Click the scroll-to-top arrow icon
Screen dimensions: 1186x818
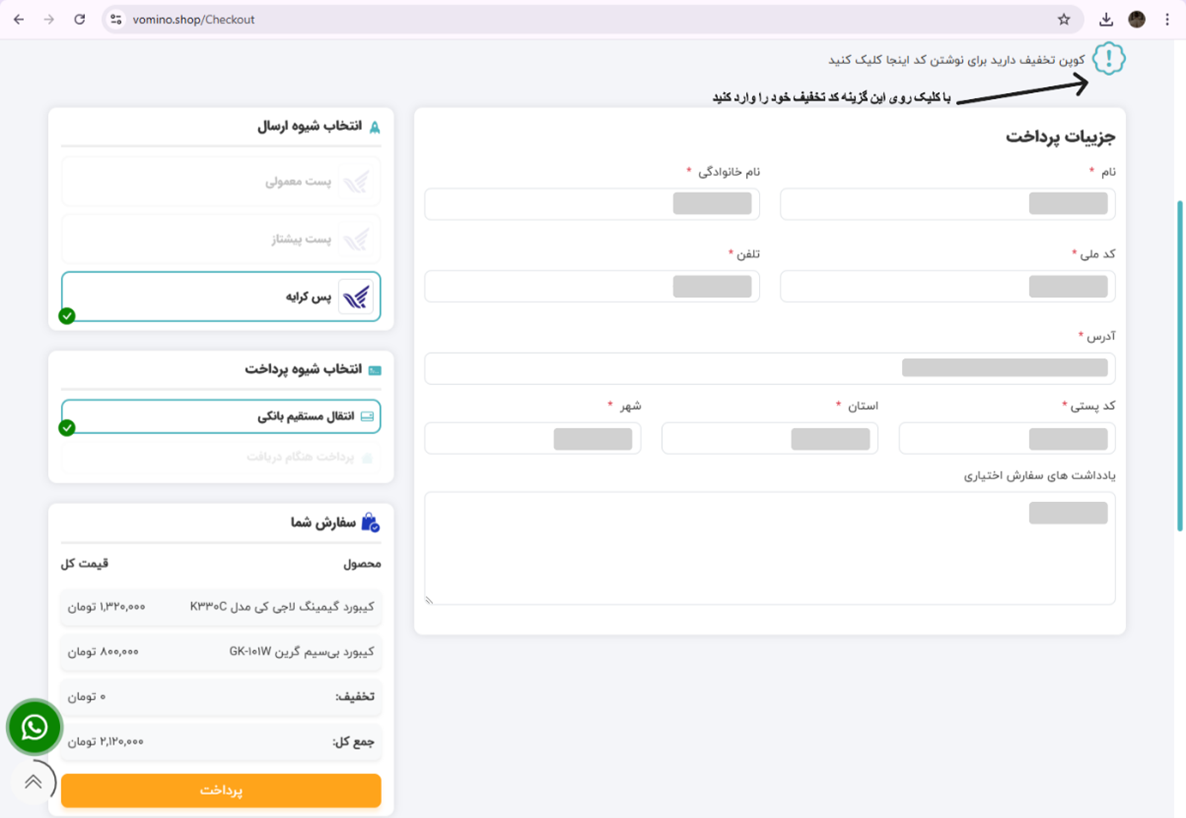pos(34,782)
